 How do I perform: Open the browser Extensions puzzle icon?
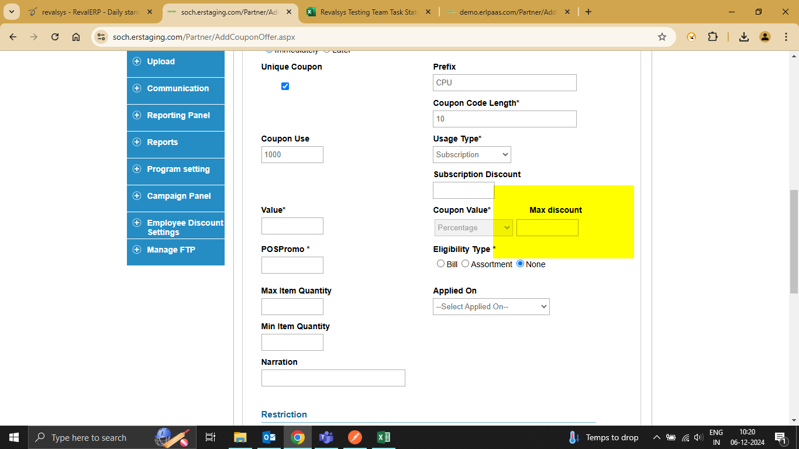pyautogui.click(x=713, y=37)
